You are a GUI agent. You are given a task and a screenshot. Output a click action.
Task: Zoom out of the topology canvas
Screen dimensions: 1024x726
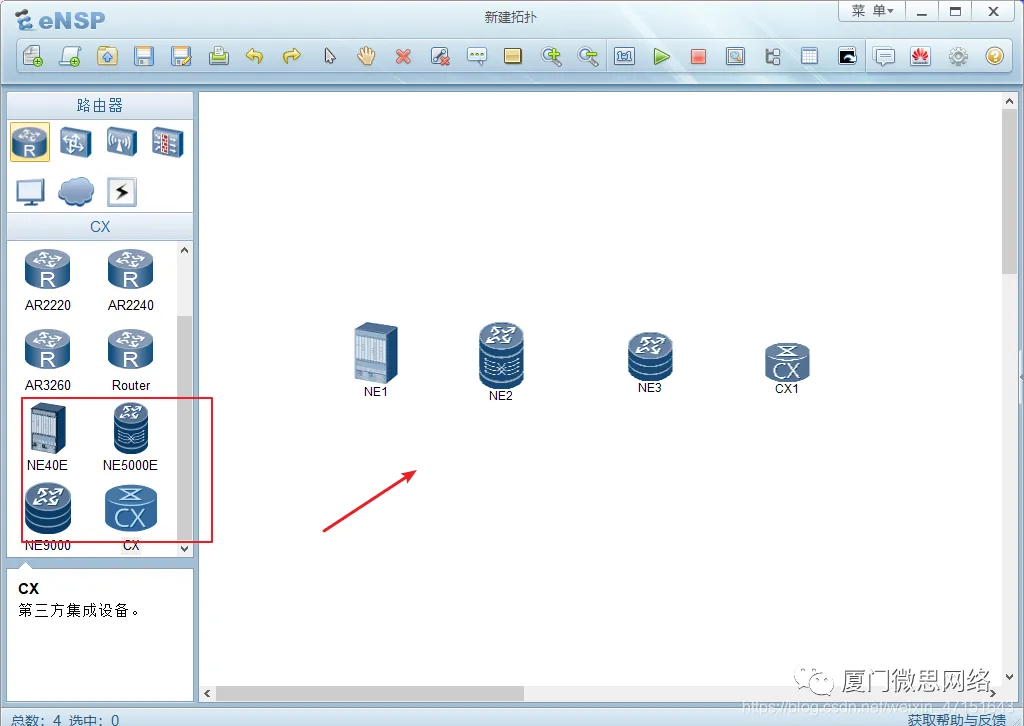[x=588, y=56]
